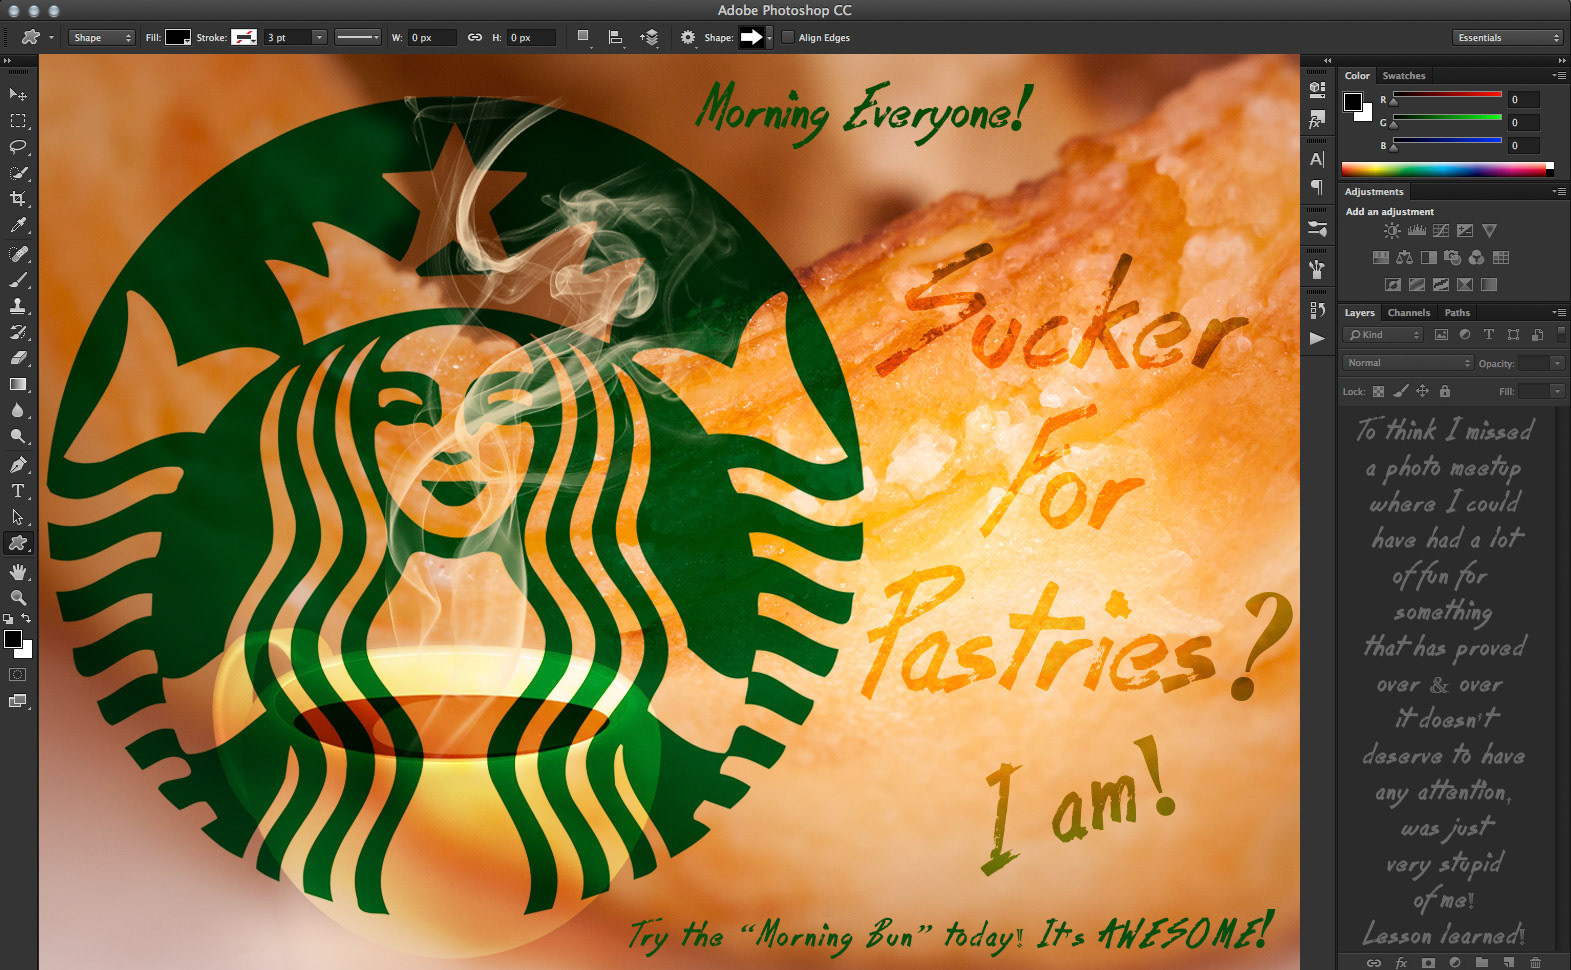Open the Essentials workspace dropdown
The height and width of the screenshot is (970, 1571).
click(1507, 38)
